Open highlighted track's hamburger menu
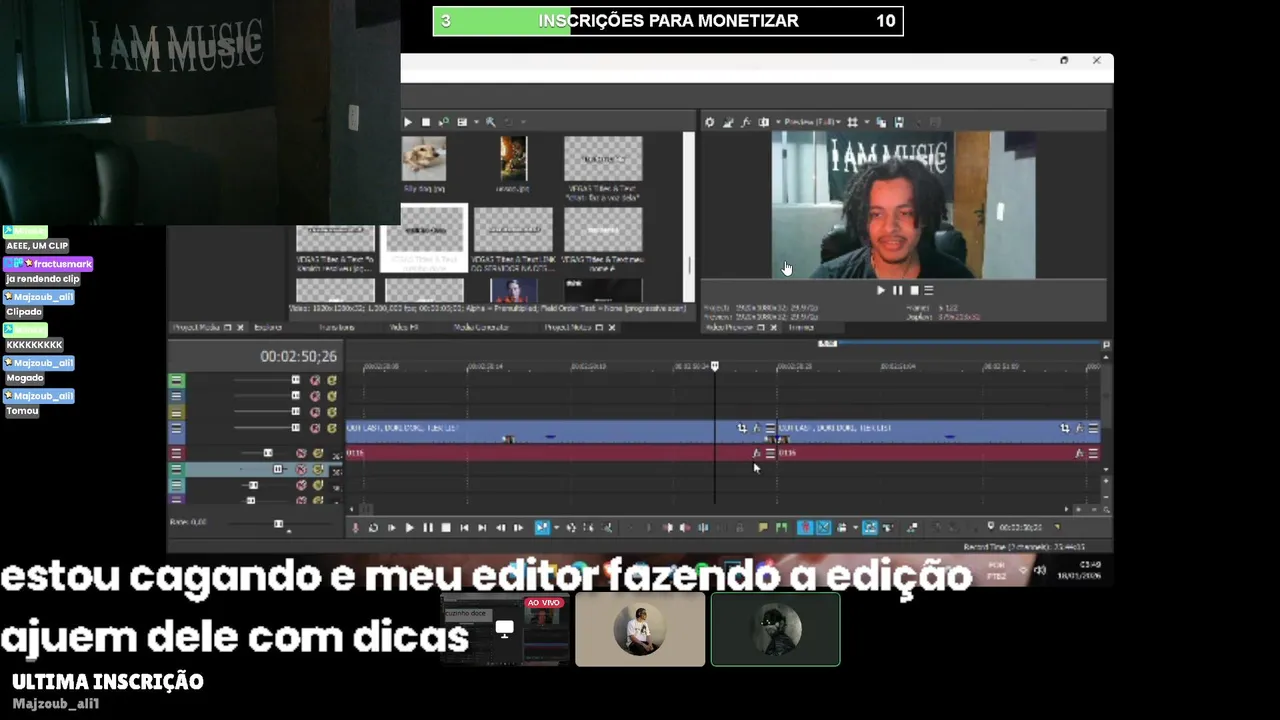 pyautogui.click(x=177, y=469)
